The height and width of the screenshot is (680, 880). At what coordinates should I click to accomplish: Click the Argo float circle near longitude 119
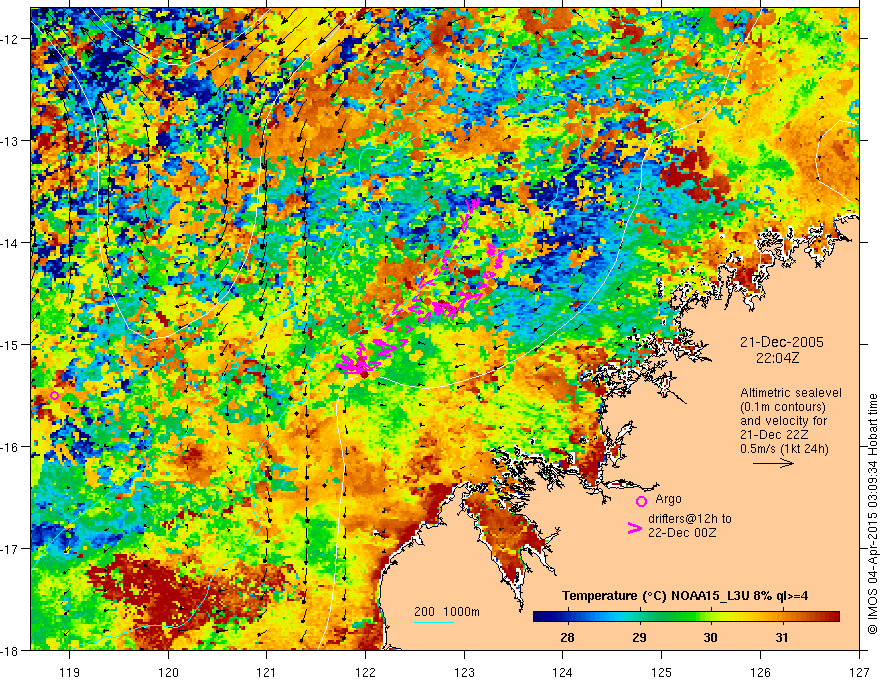point(54,396)
